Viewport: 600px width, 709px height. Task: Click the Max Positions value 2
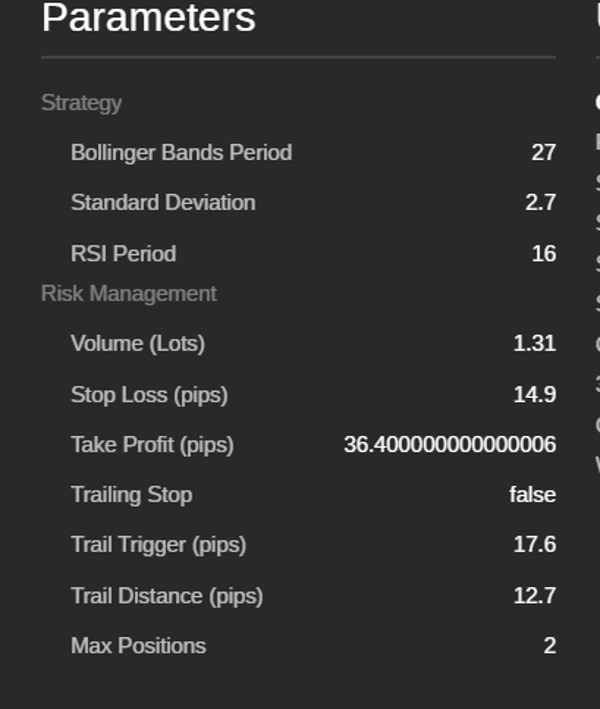(x=549, y=646)
